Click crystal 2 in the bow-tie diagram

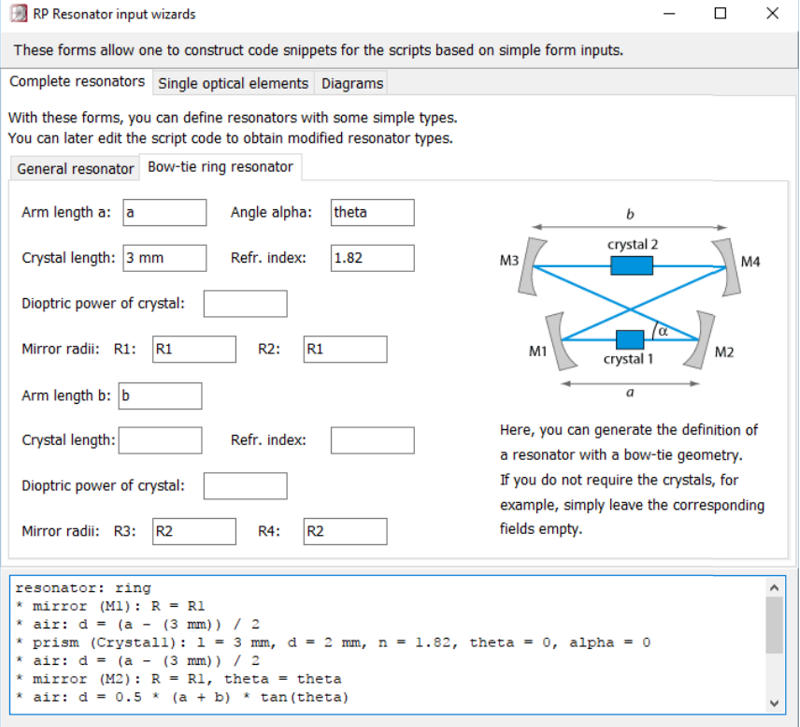pyautogui.click(x=632, y=265)
